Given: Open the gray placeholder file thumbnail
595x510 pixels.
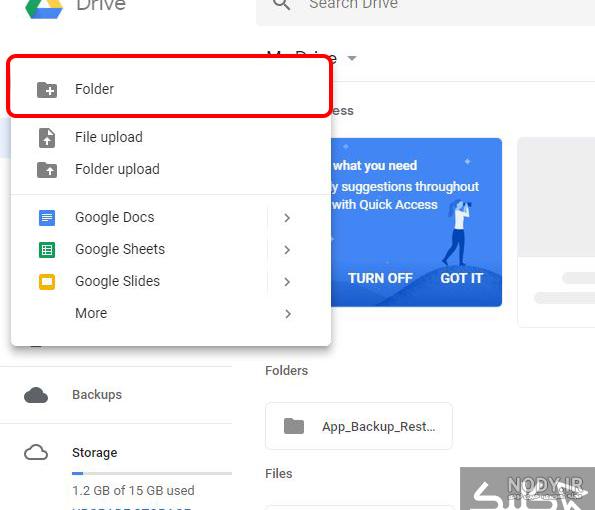Looking at the screenshot, I should click(x=556, y=232).
